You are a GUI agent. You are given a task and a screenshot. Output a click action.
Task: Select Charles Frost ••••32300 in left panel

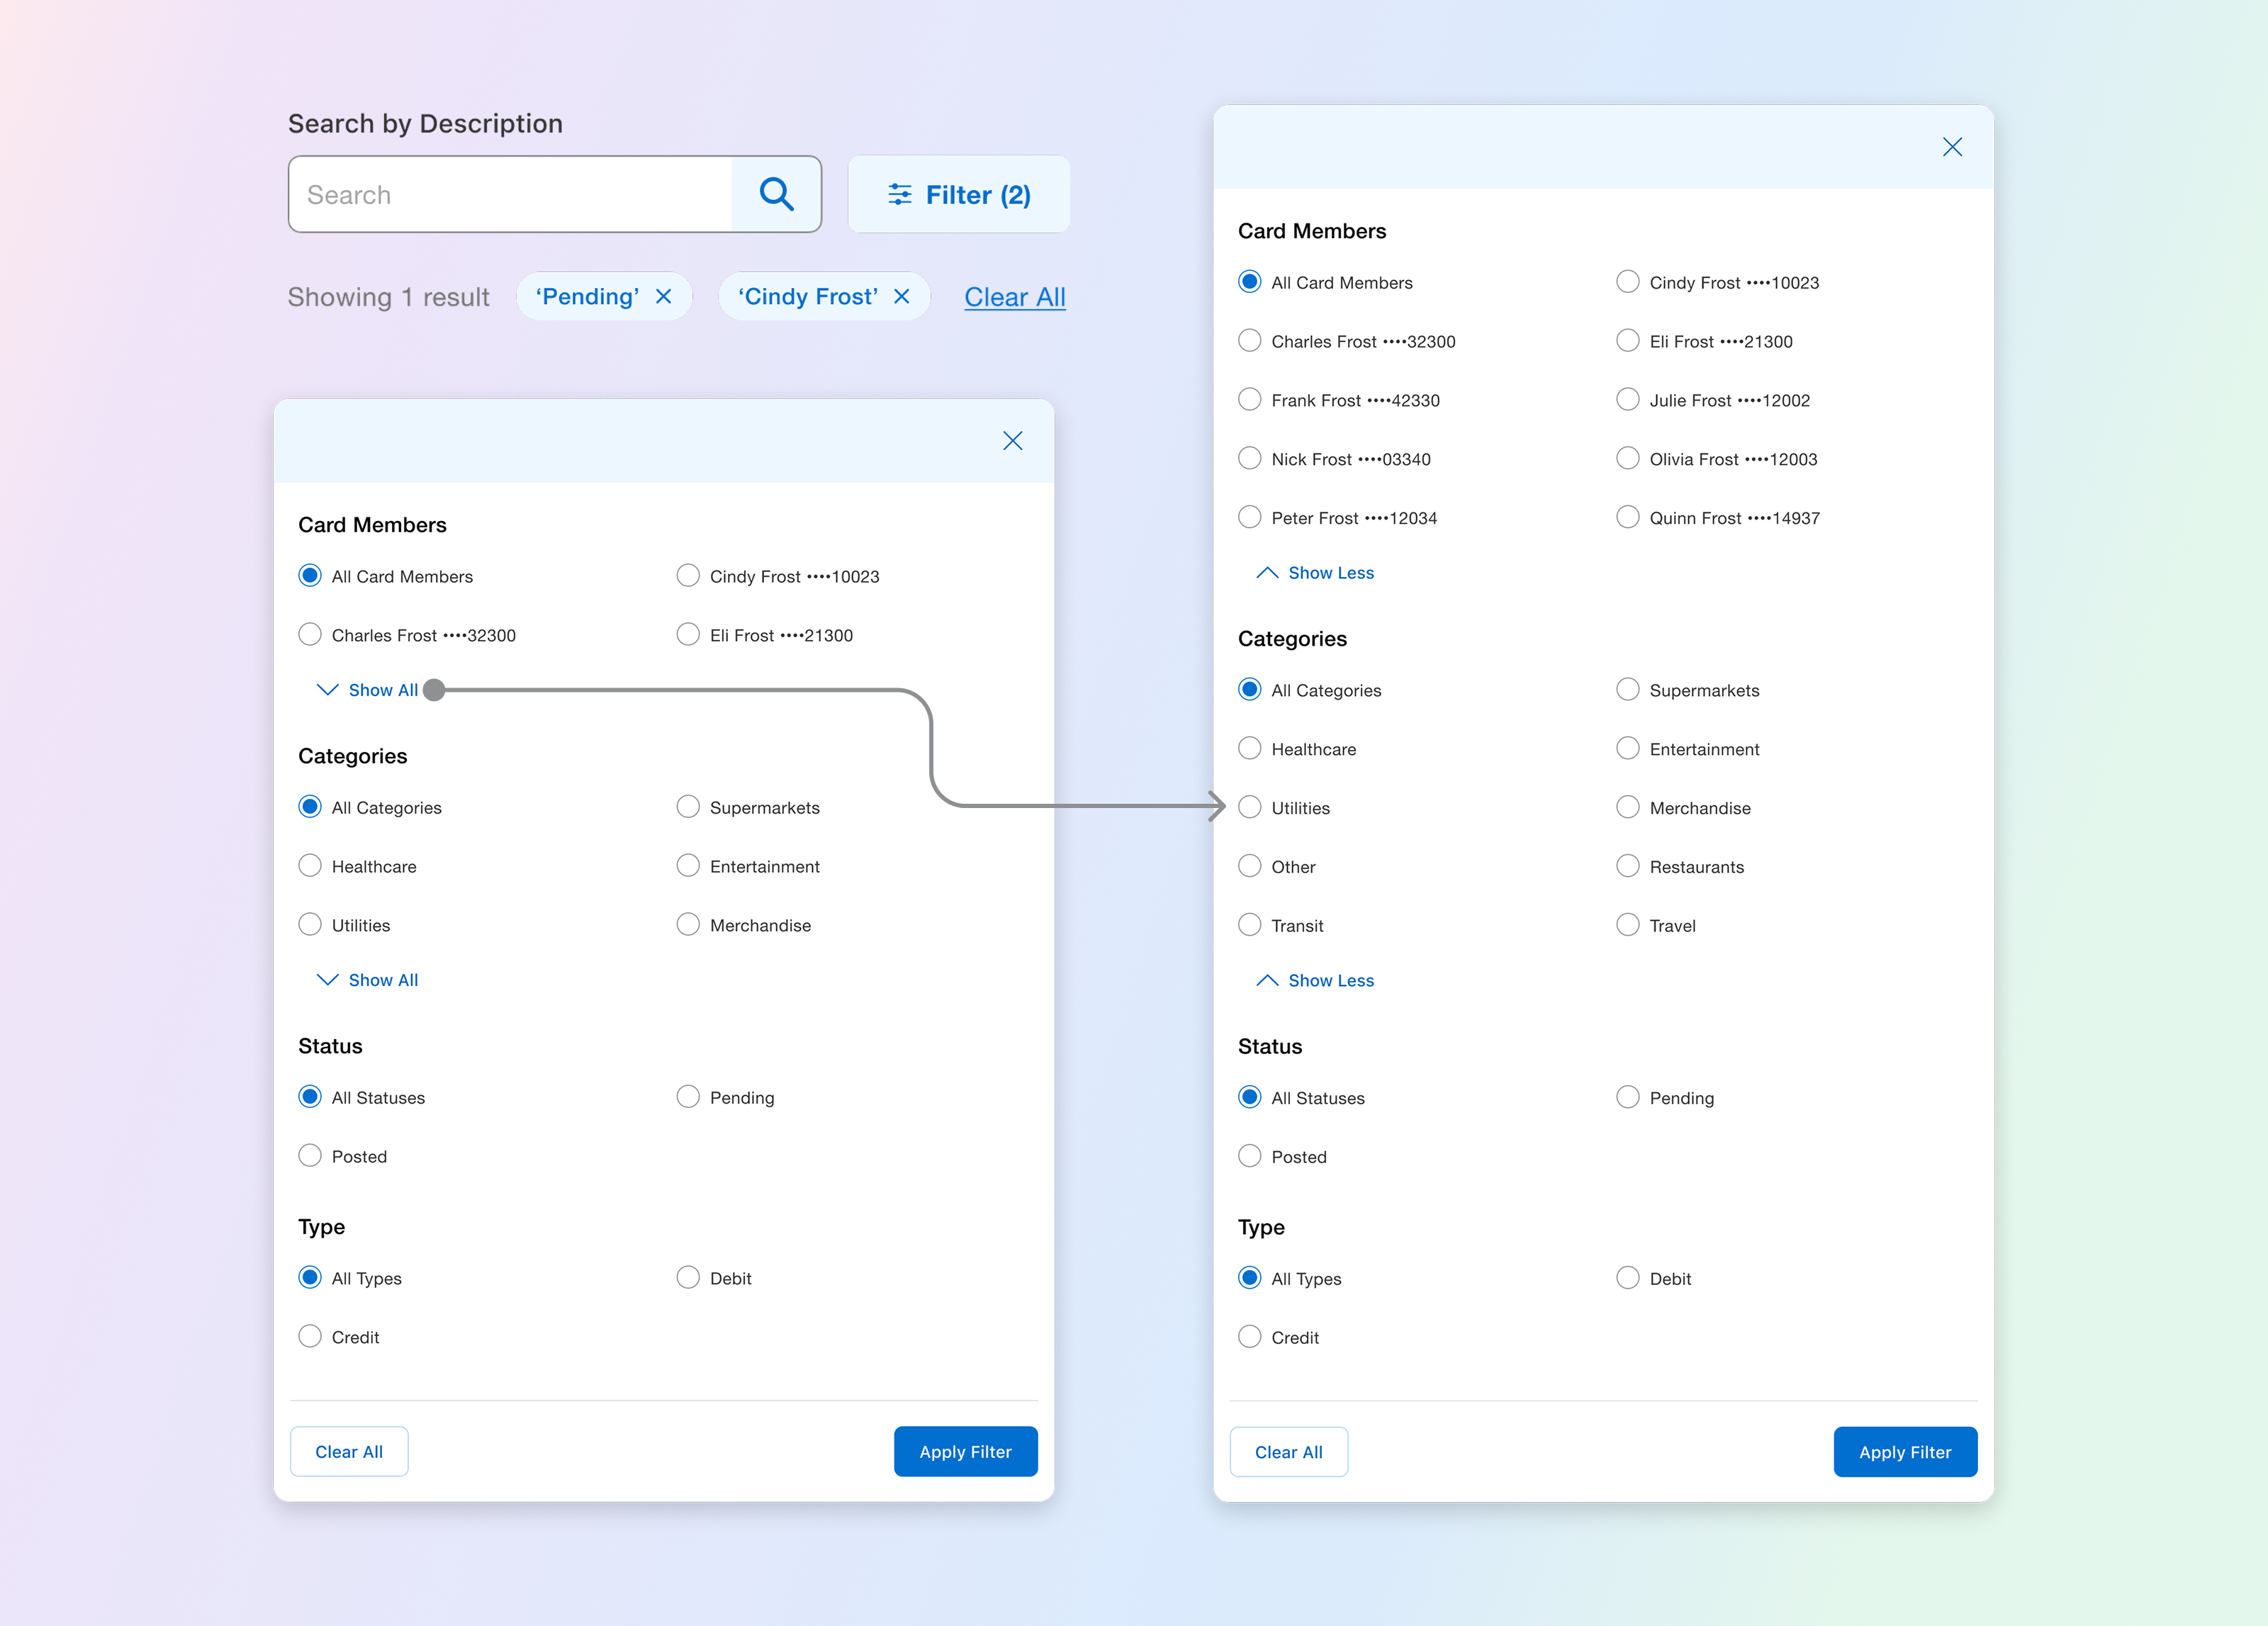click(x=310, y=635)
